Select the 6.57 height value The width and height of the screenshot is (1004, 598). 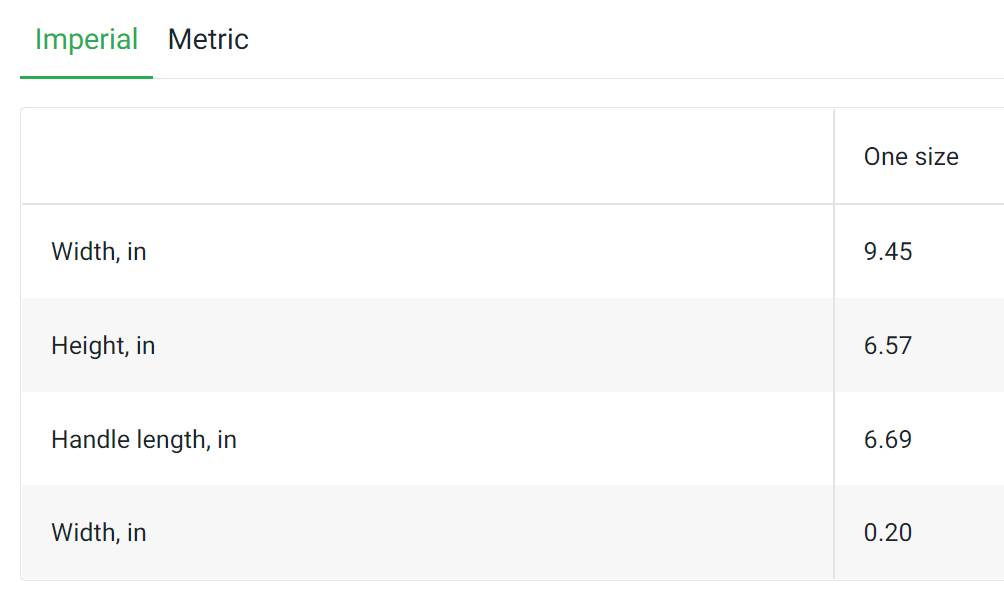pyautogui.click(x=888, y=346)
